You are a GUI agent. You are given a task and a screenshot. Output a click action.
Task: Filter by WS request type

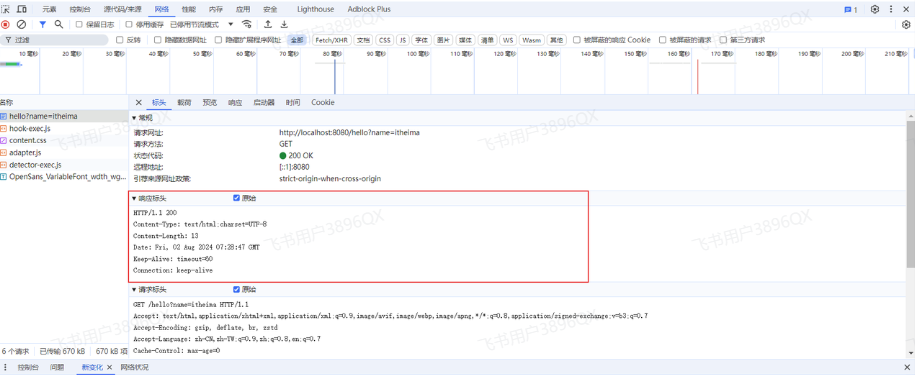(x=508, y=40)
